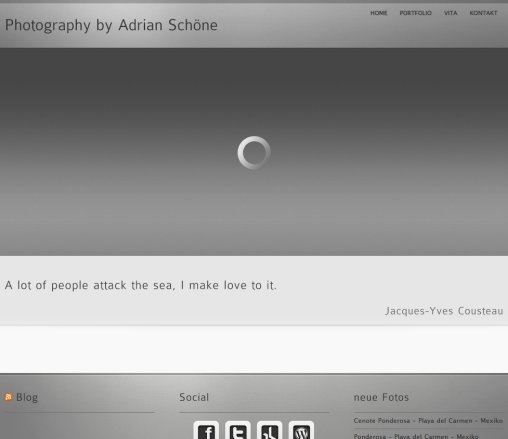The width and height of the screenshot is (508, 439).
Task: Open the Twitter social icon
Action: click(238, 430)
